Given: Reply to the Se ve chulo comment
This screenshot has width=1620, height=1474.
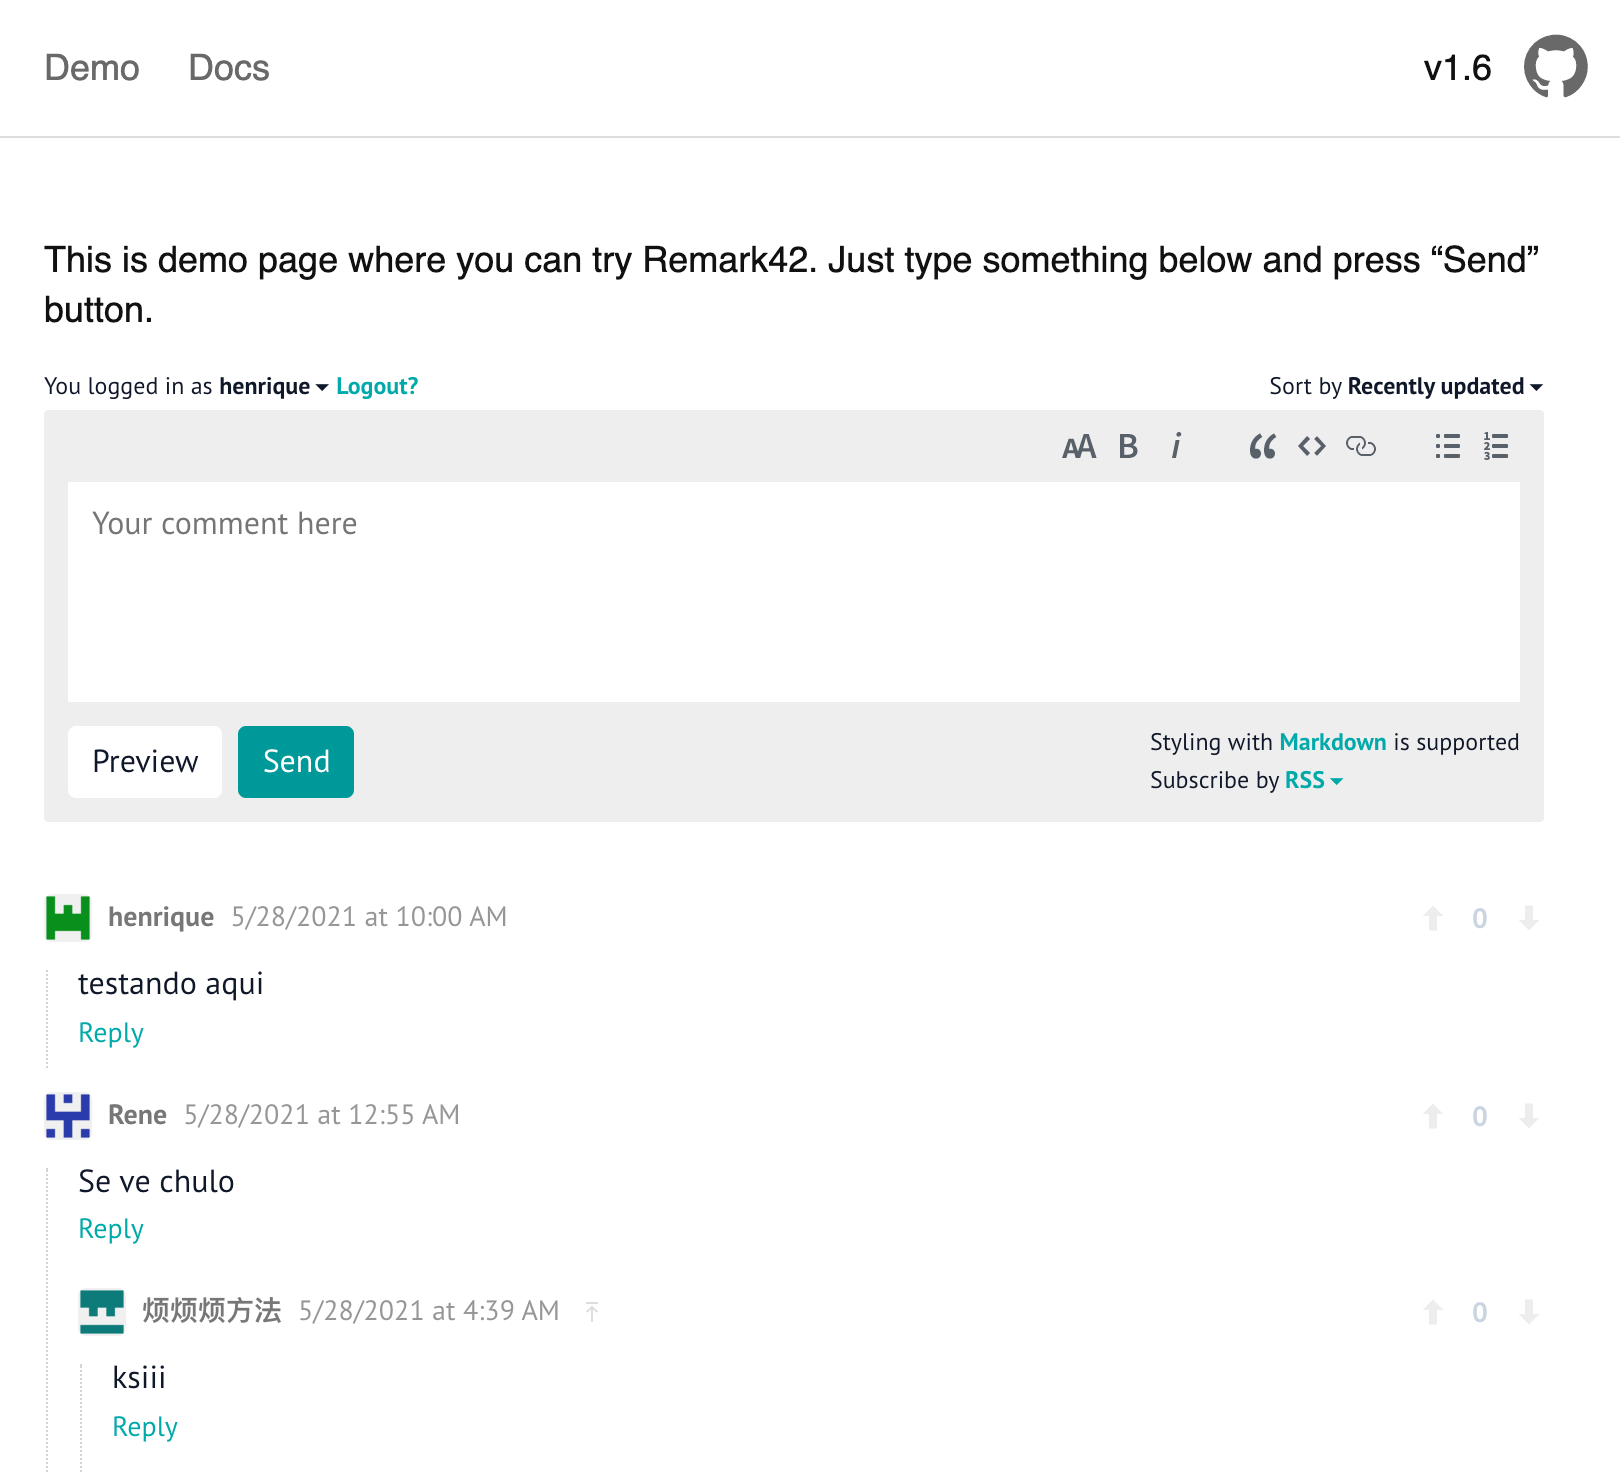Looking at the screenshot, I should coord(111,1229).
